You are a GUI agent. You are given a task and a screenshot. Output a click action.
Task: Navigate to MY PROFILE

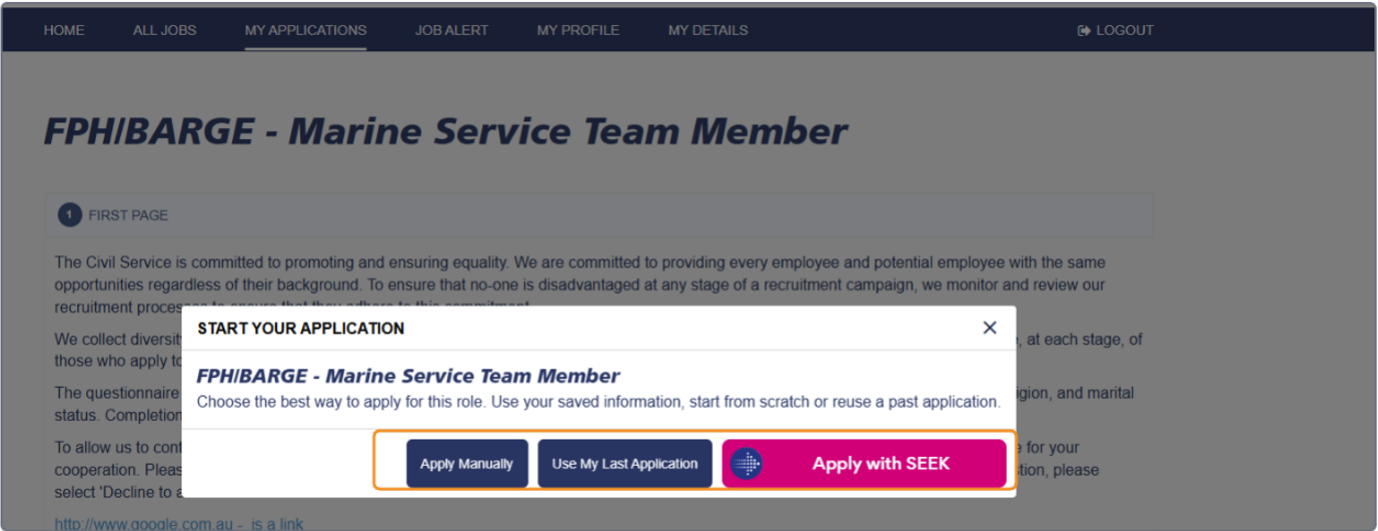[578, 30]
